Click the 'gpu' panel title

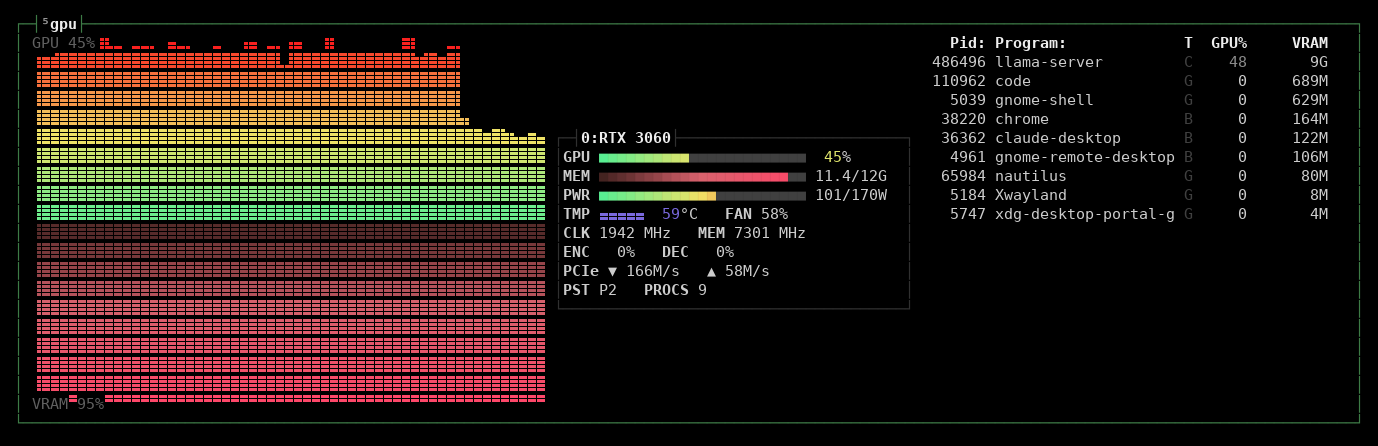pos(63,24)
